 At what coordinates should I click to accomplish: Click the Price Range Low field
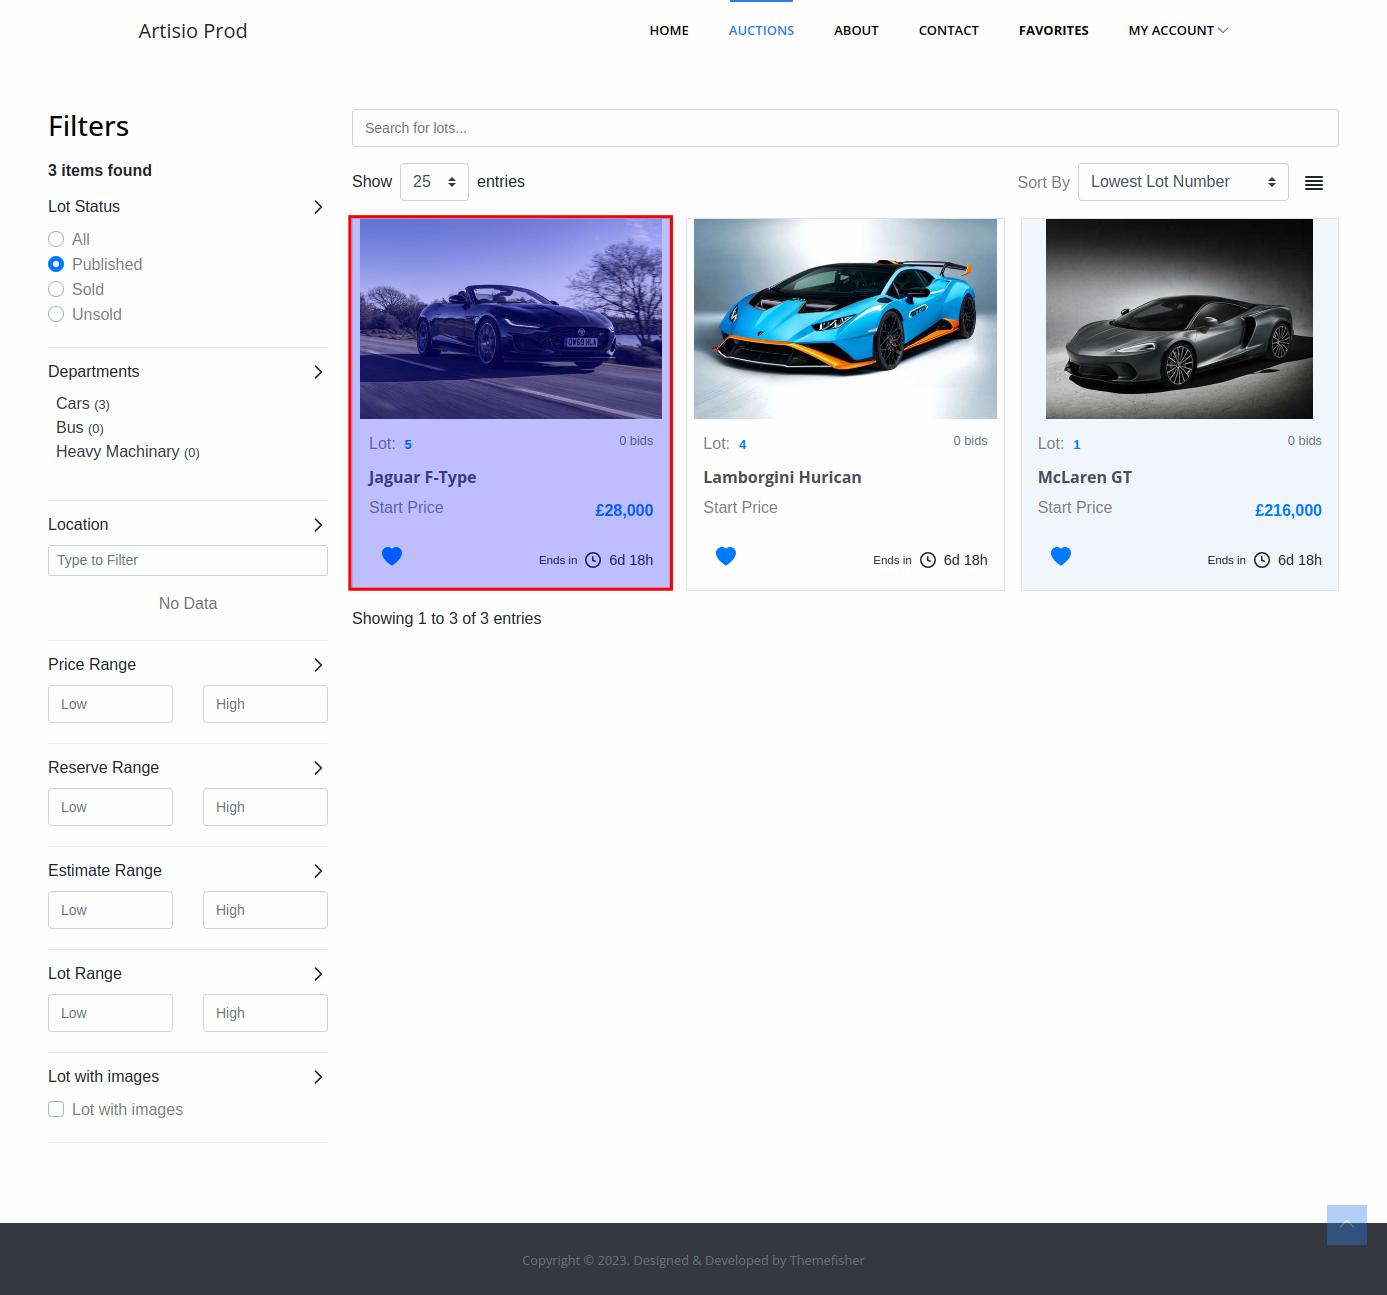110,704
